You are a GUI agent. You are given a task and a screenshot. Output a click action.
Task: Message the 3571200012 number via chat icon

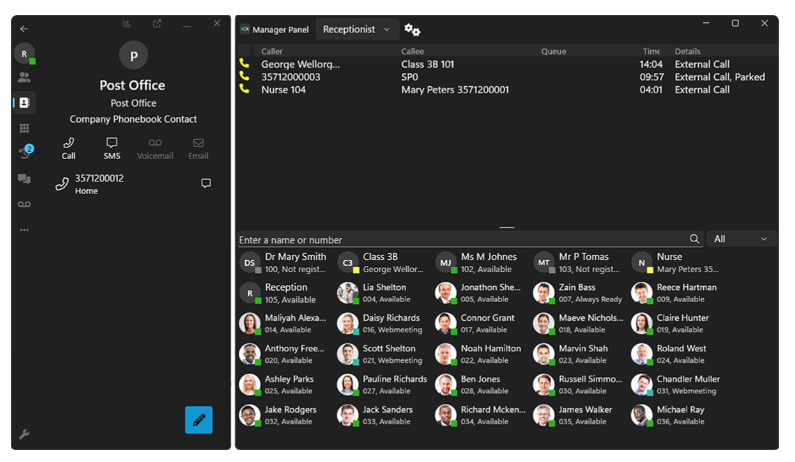tap(206, 183)
